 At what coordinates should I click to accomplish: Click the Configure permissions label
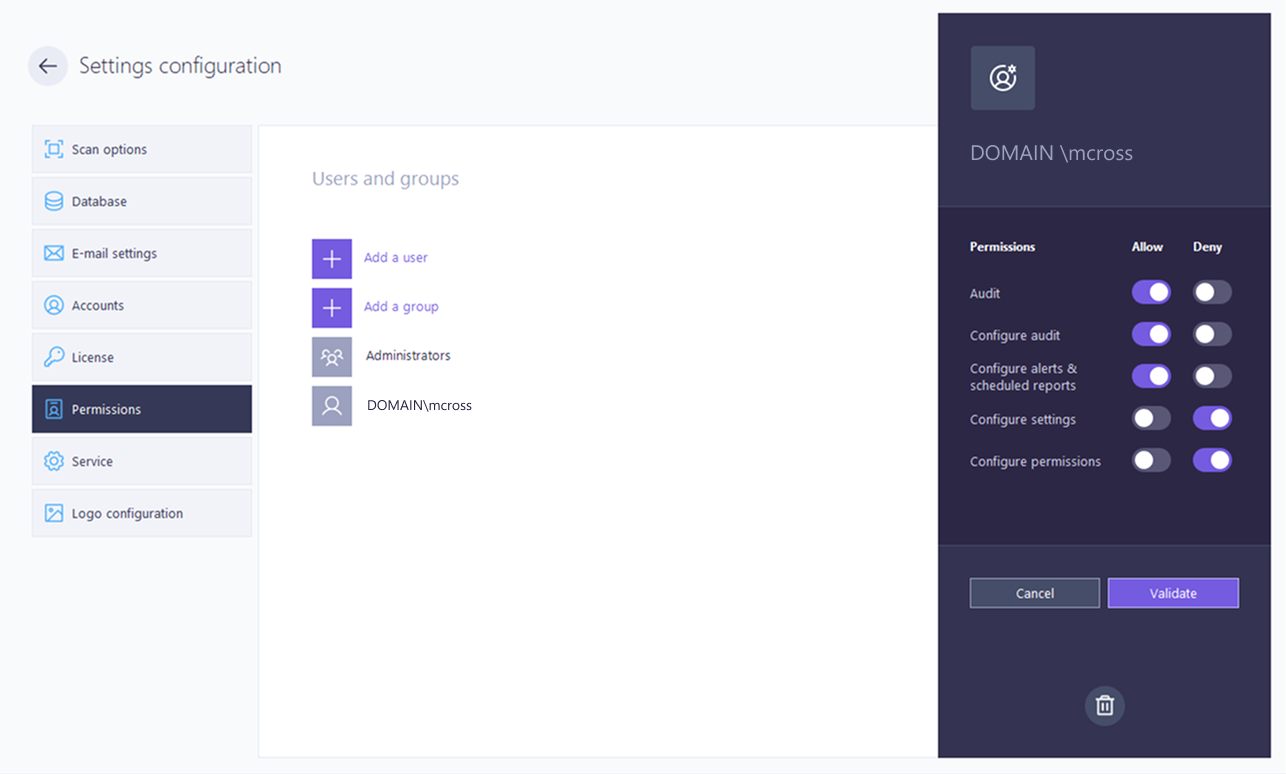tap(1035, 462)
